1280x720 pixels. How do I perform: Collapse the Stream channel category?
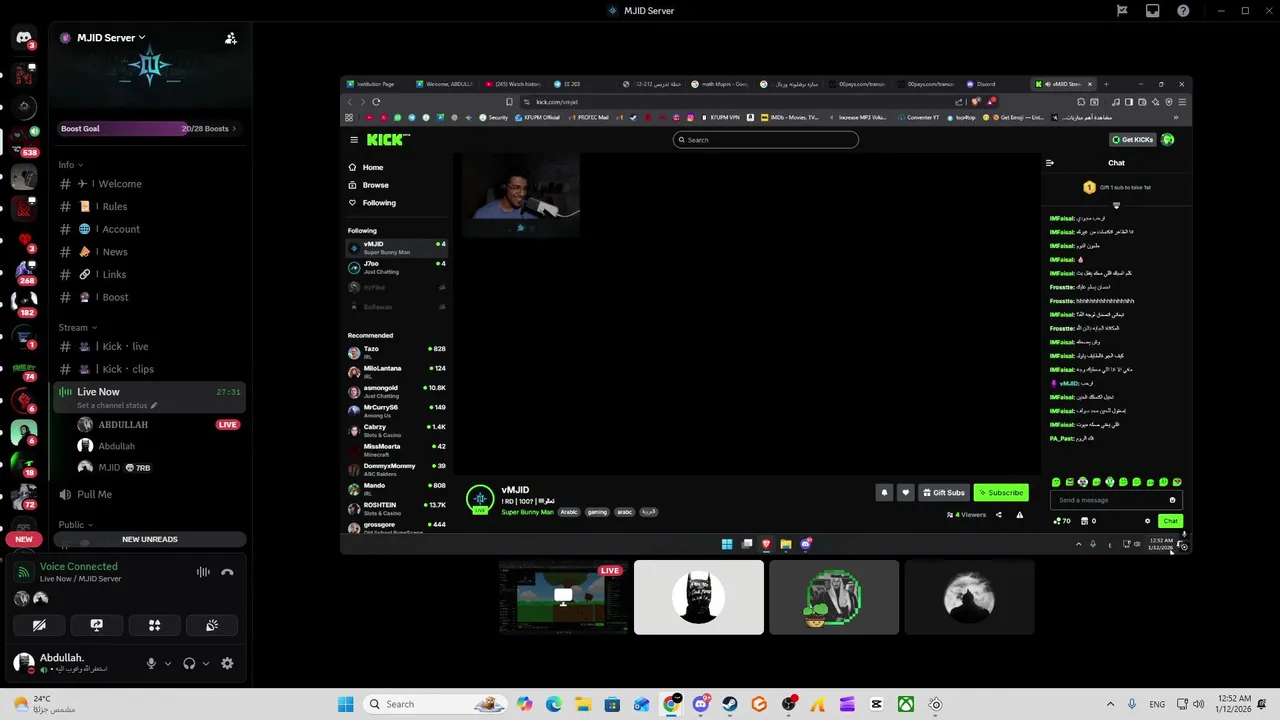[x=77, y=327]
